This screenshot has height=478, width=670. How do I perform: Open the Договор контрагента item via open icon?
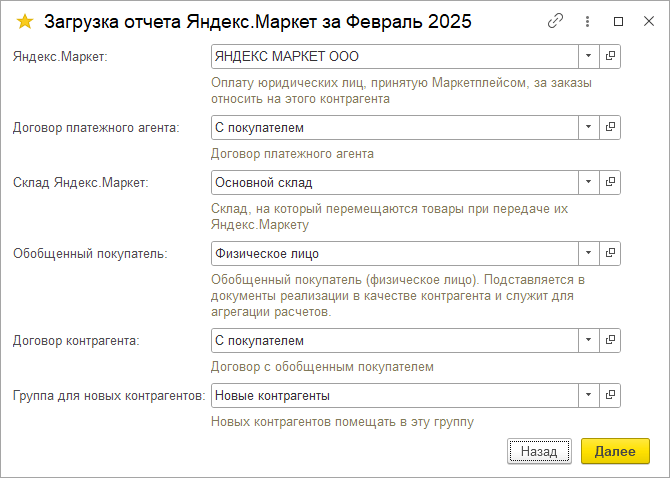click(611, 341)
